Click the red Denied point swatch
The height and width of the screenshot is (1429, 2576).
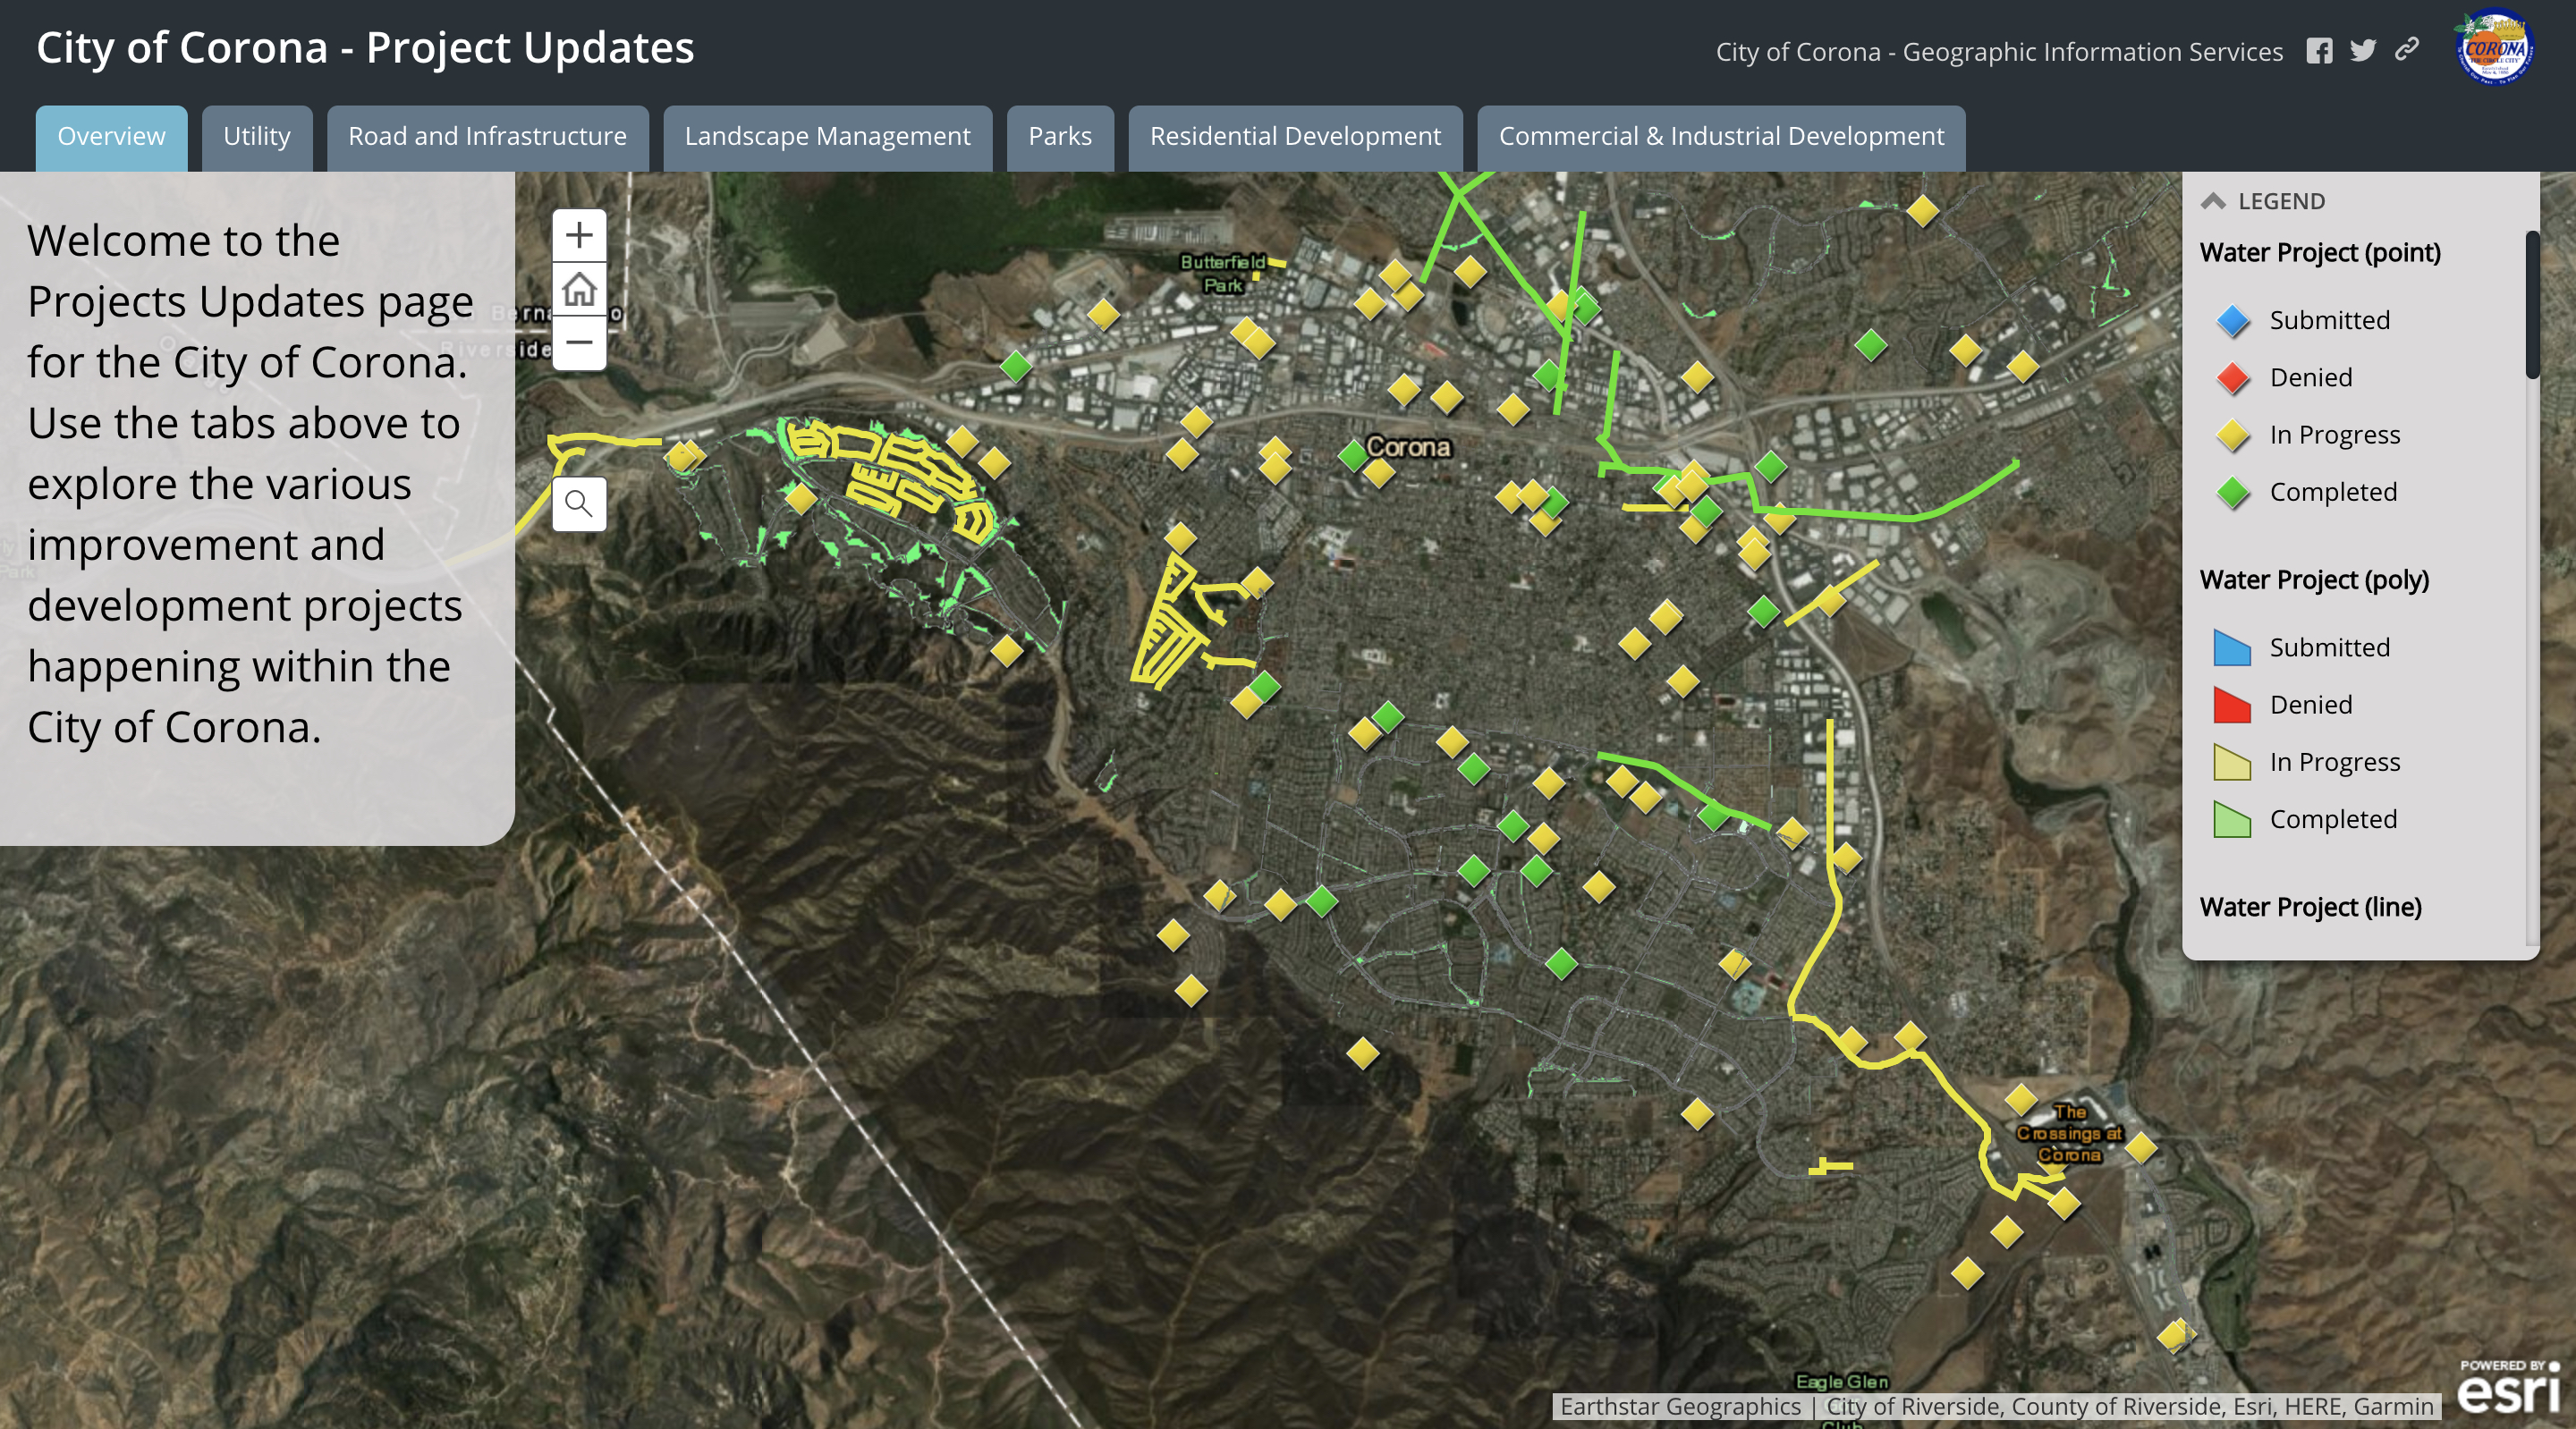2232,378
